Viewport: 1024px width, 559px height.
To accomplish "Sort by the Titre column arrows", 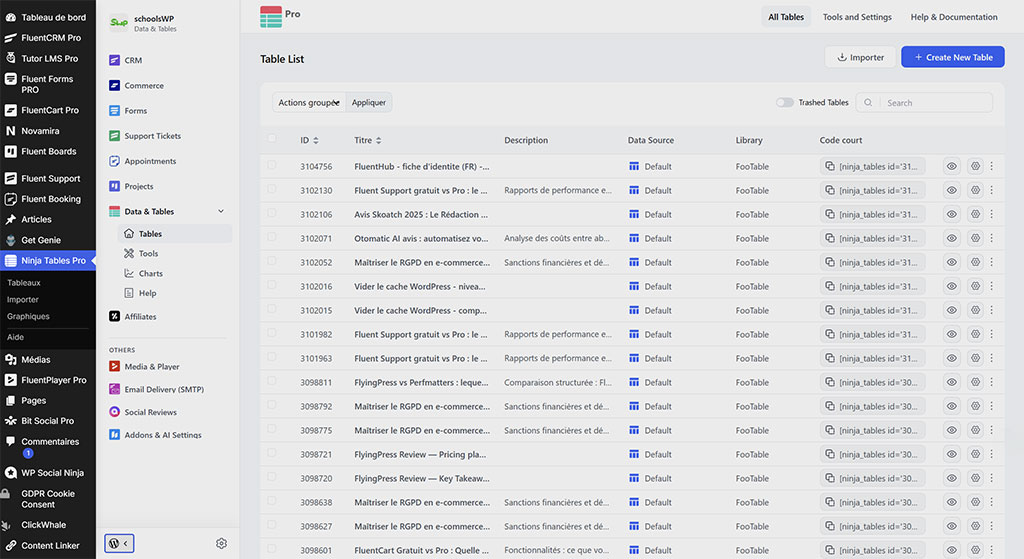I will (x=379, y=140).
